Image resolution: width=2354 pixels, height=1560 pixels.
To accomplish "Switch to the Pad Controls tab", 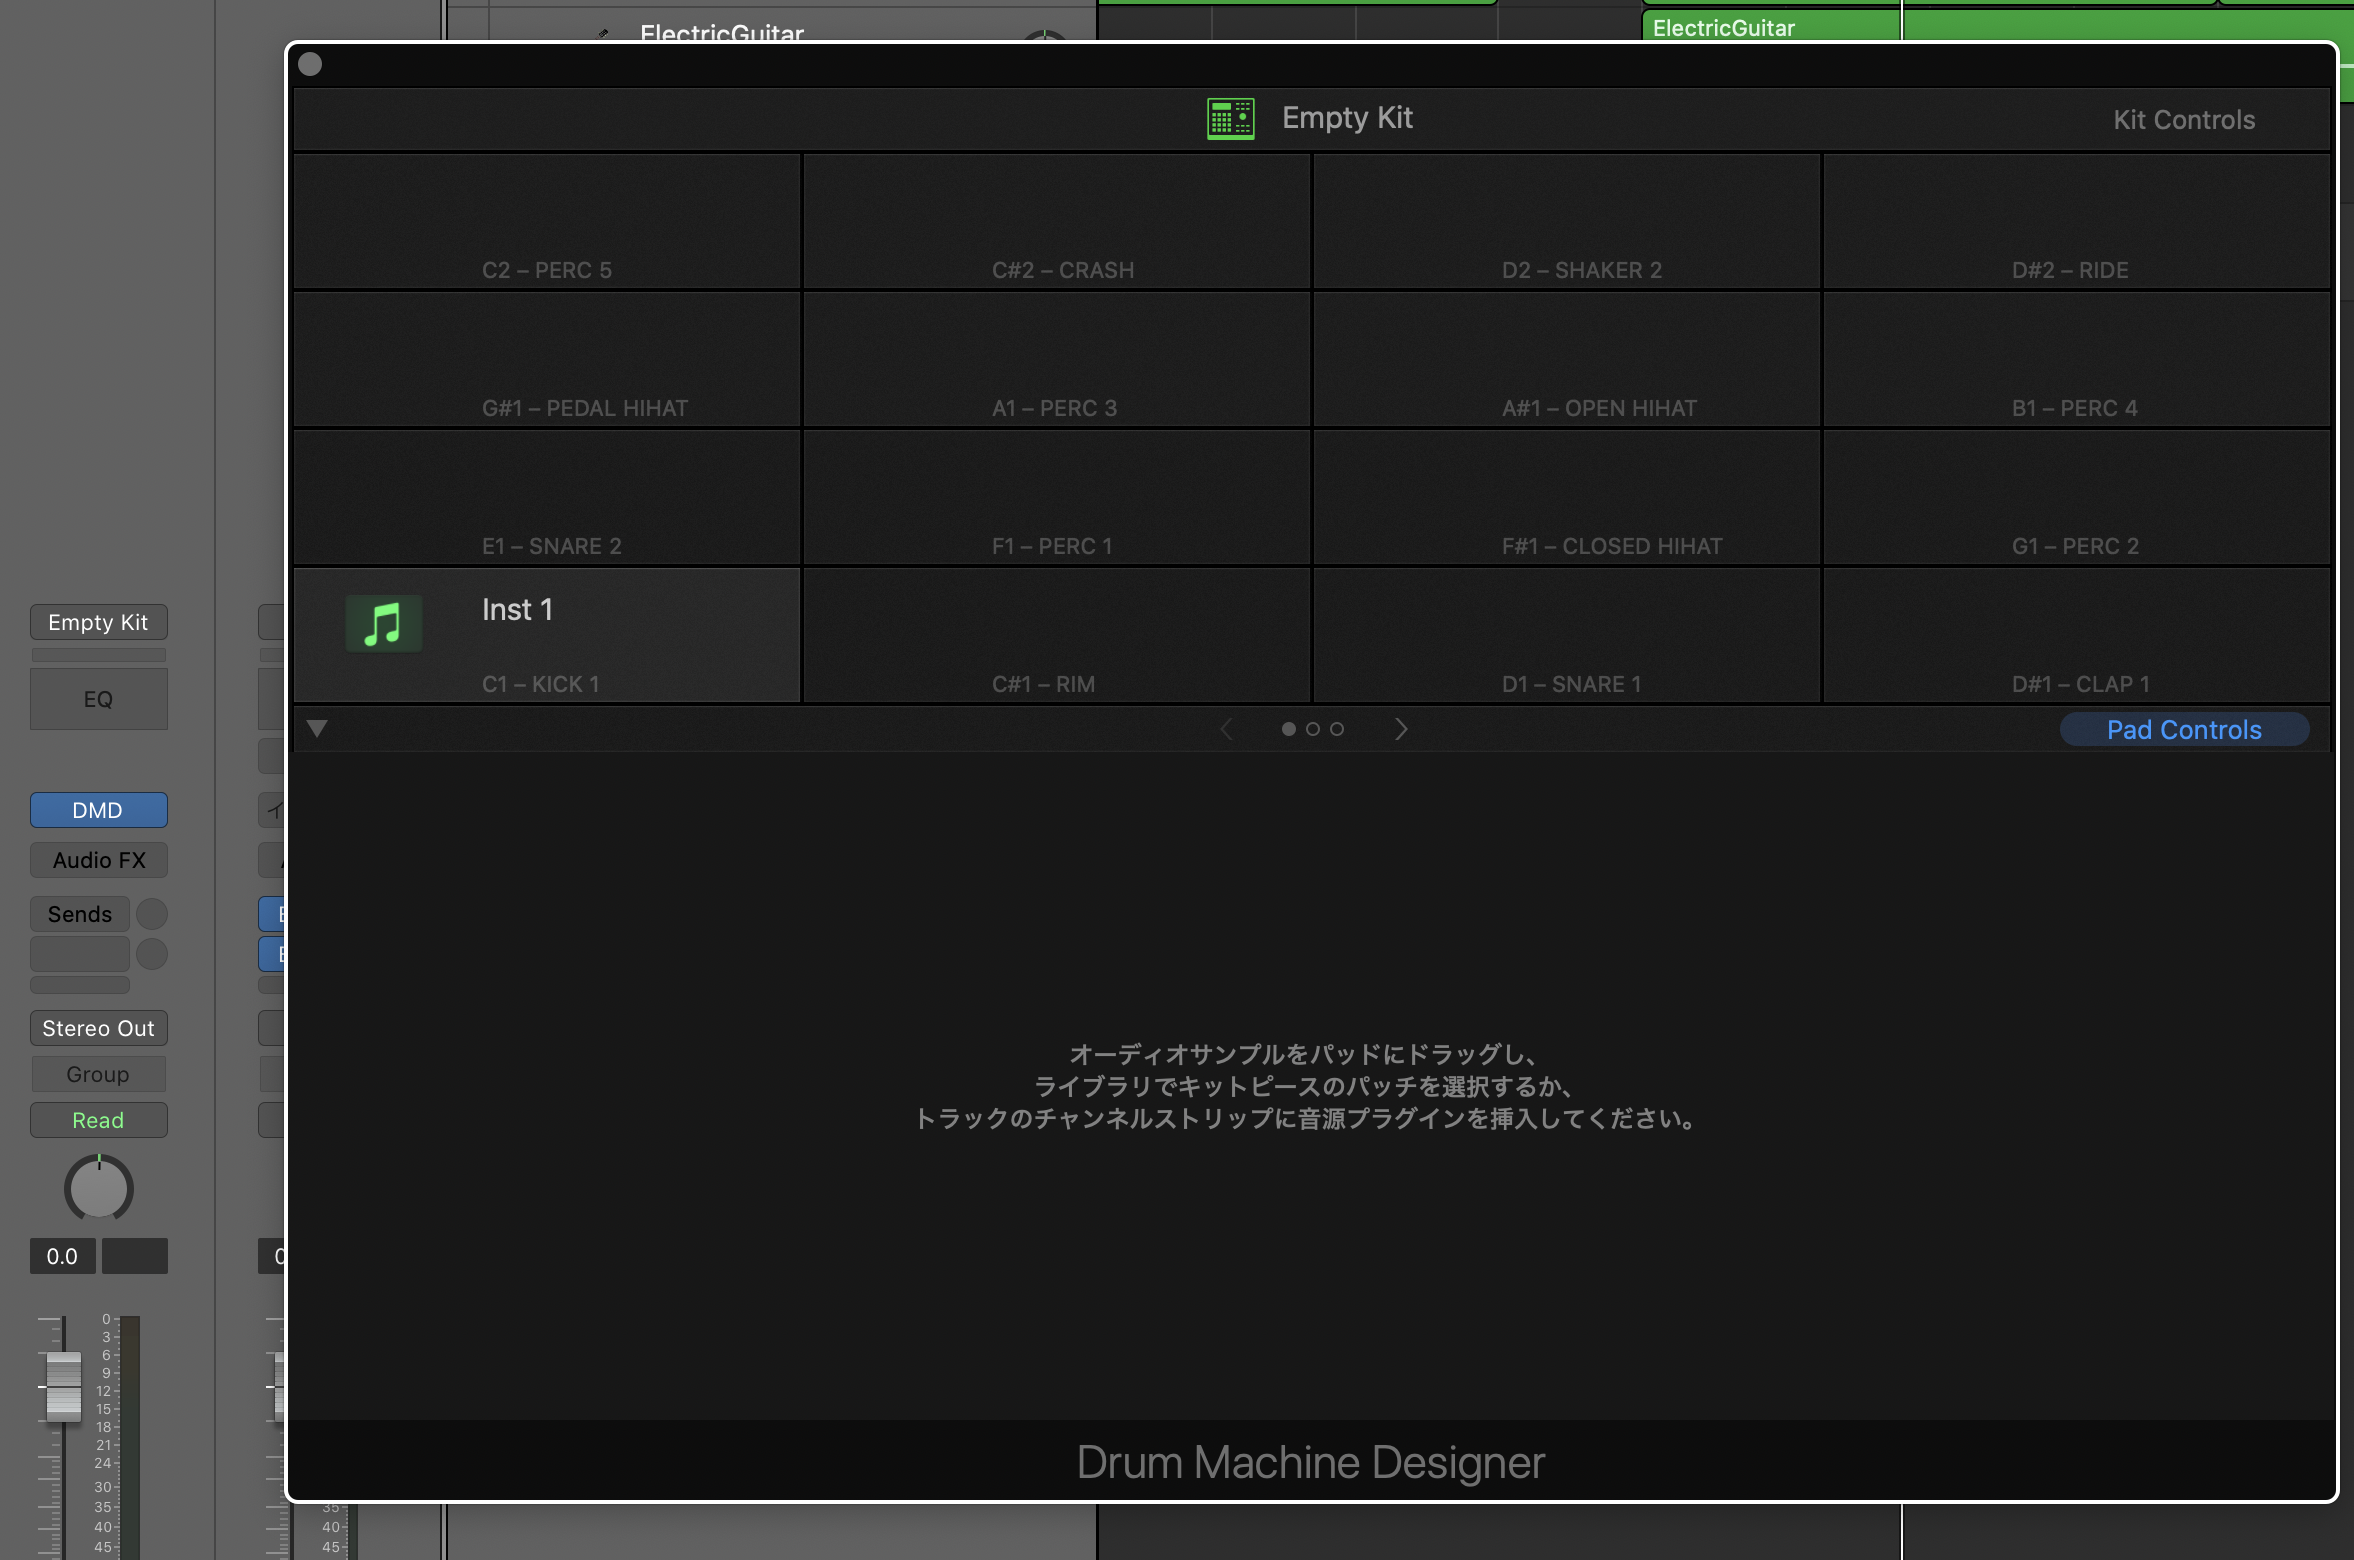I will pos(2183,730).
